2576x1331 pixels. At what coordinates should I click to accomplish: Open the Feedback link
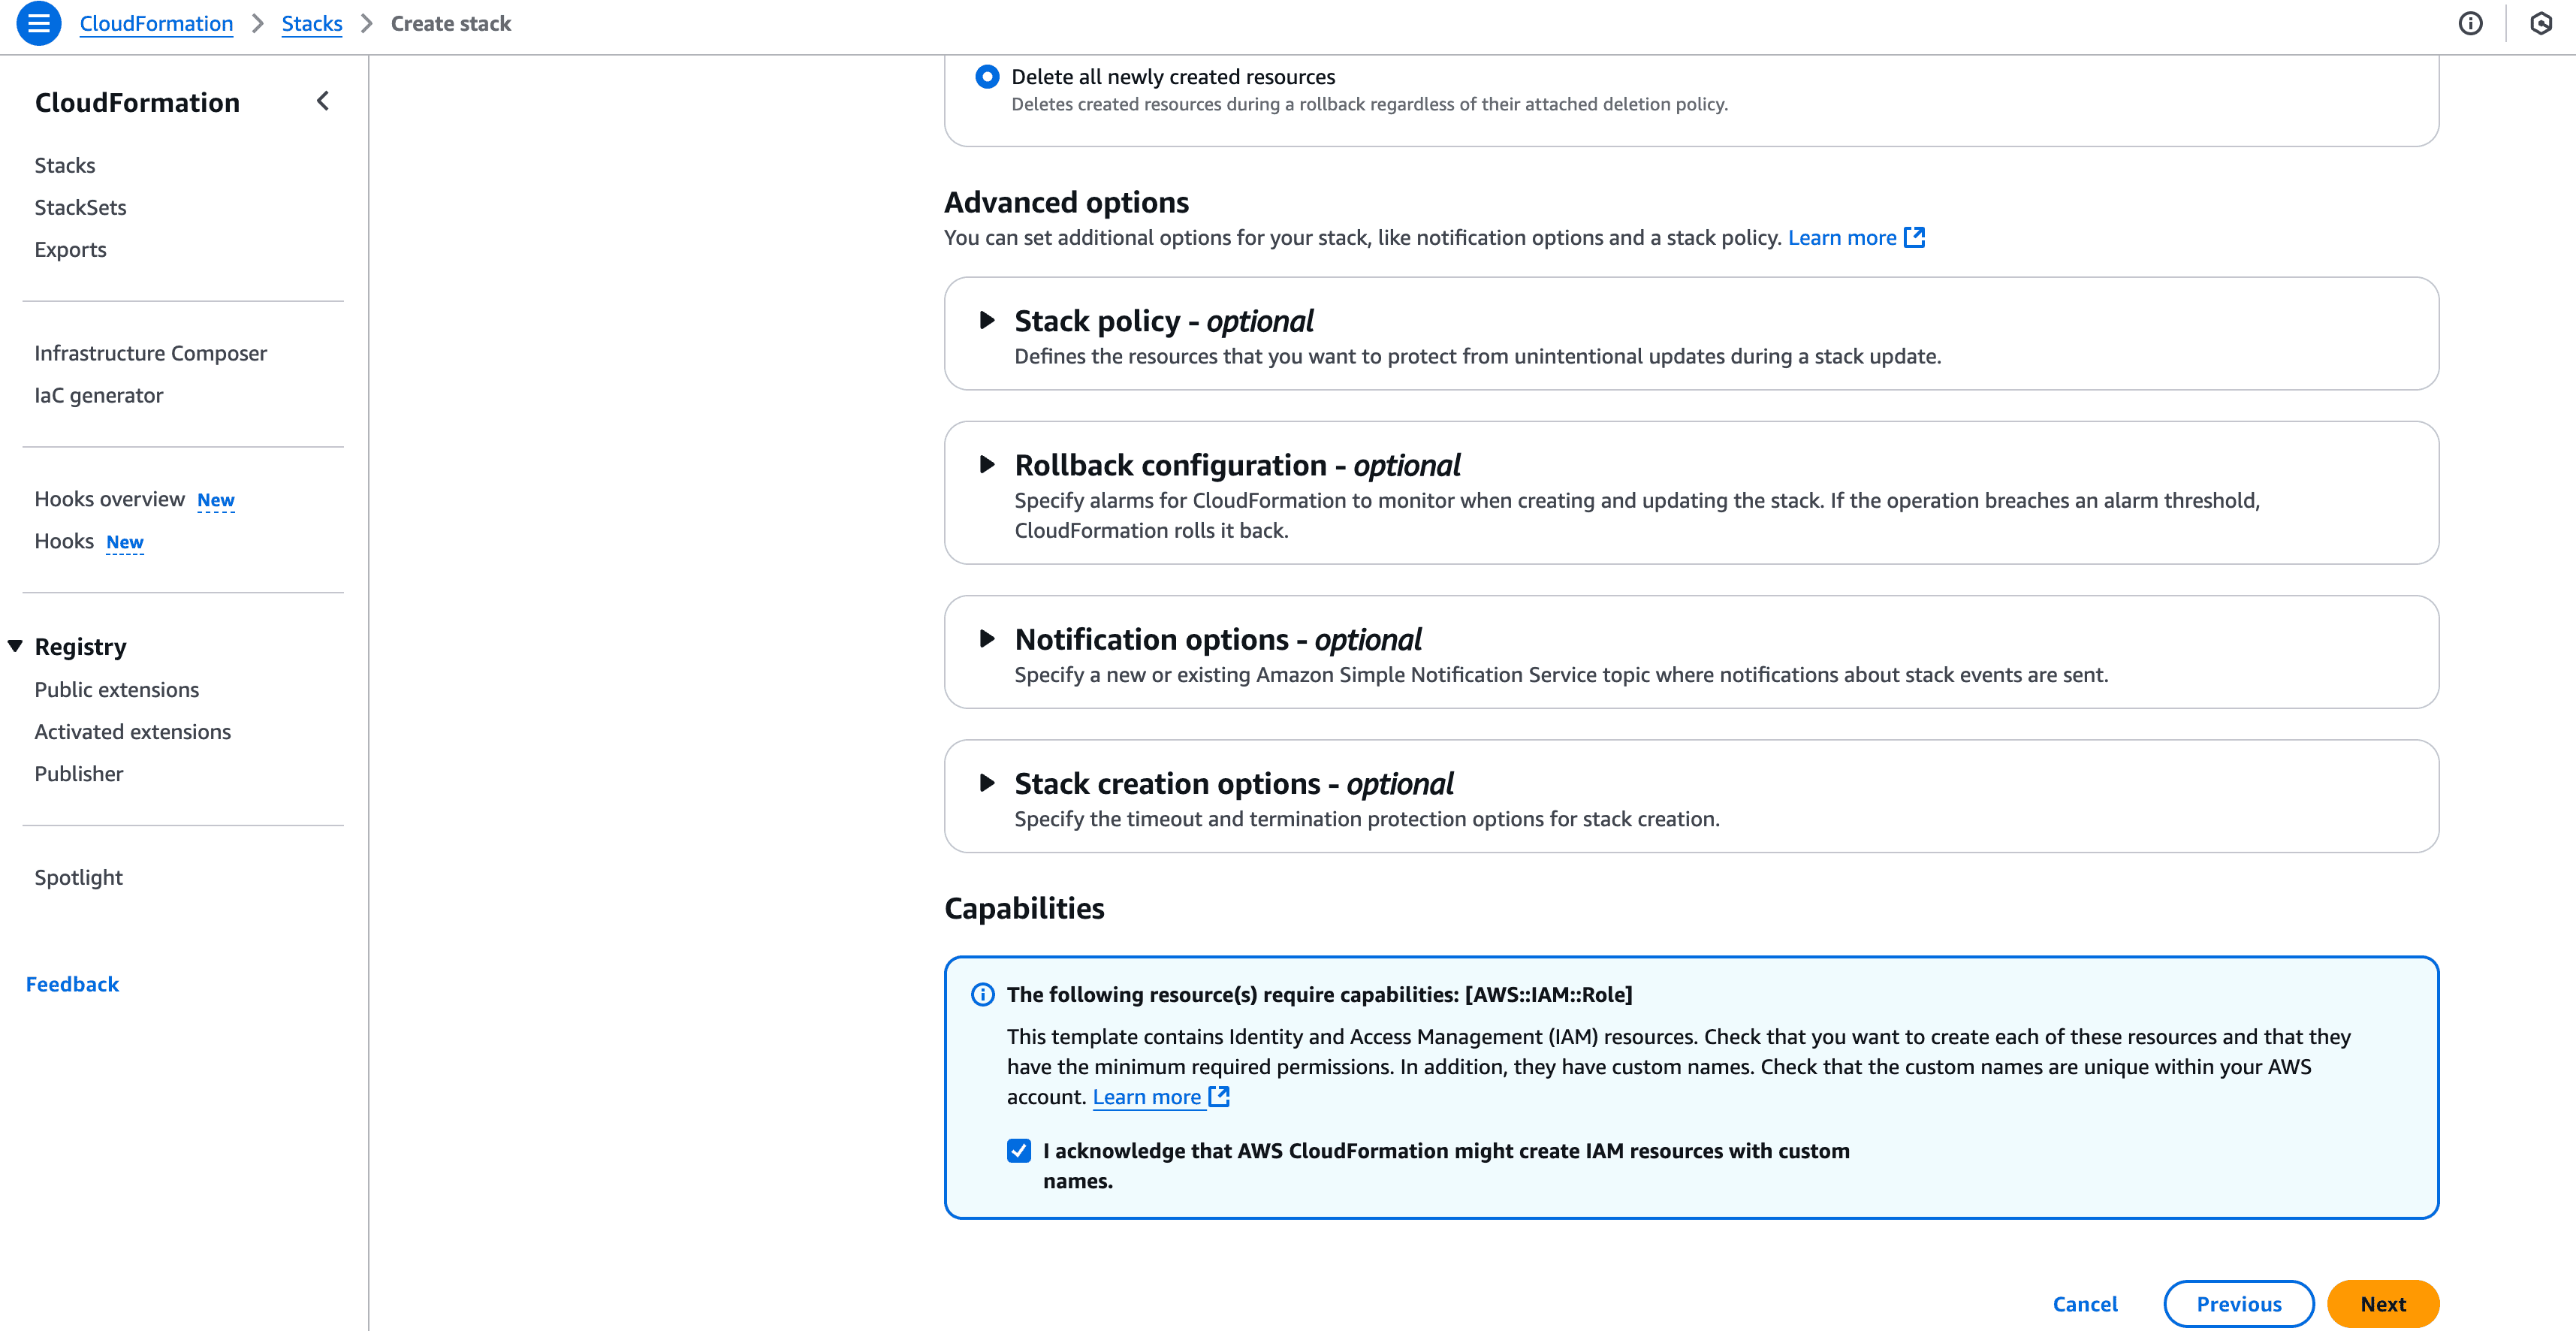72,983
